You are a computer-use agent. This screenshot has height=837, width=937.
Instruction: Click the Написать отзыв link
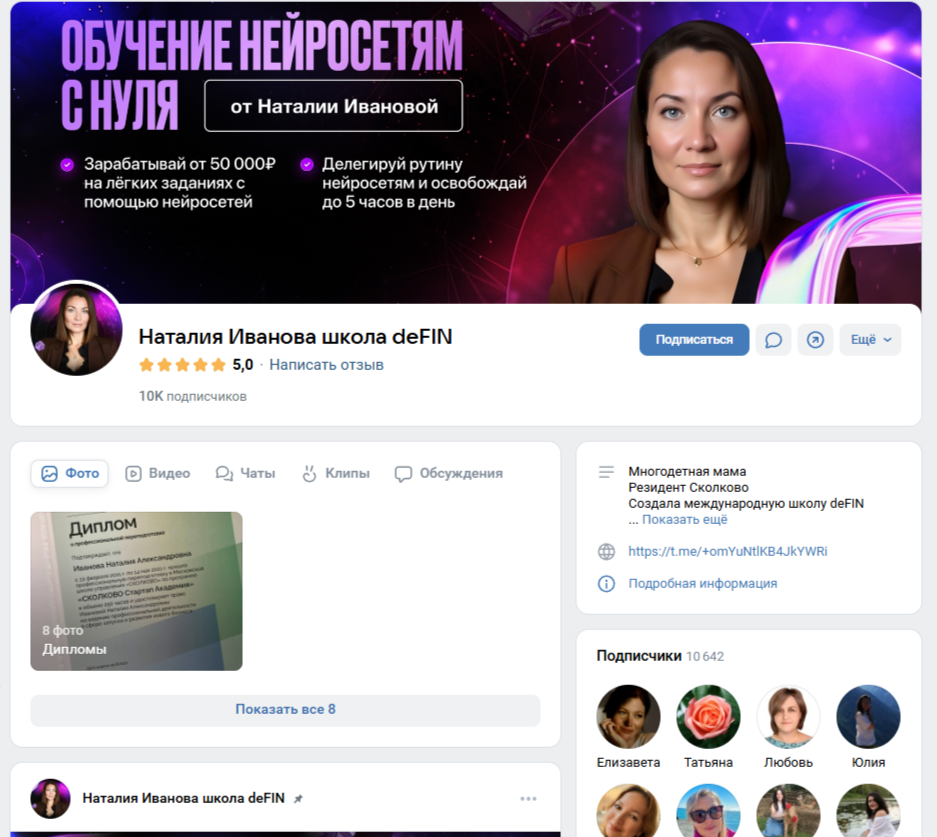click(x=326, y=365)
